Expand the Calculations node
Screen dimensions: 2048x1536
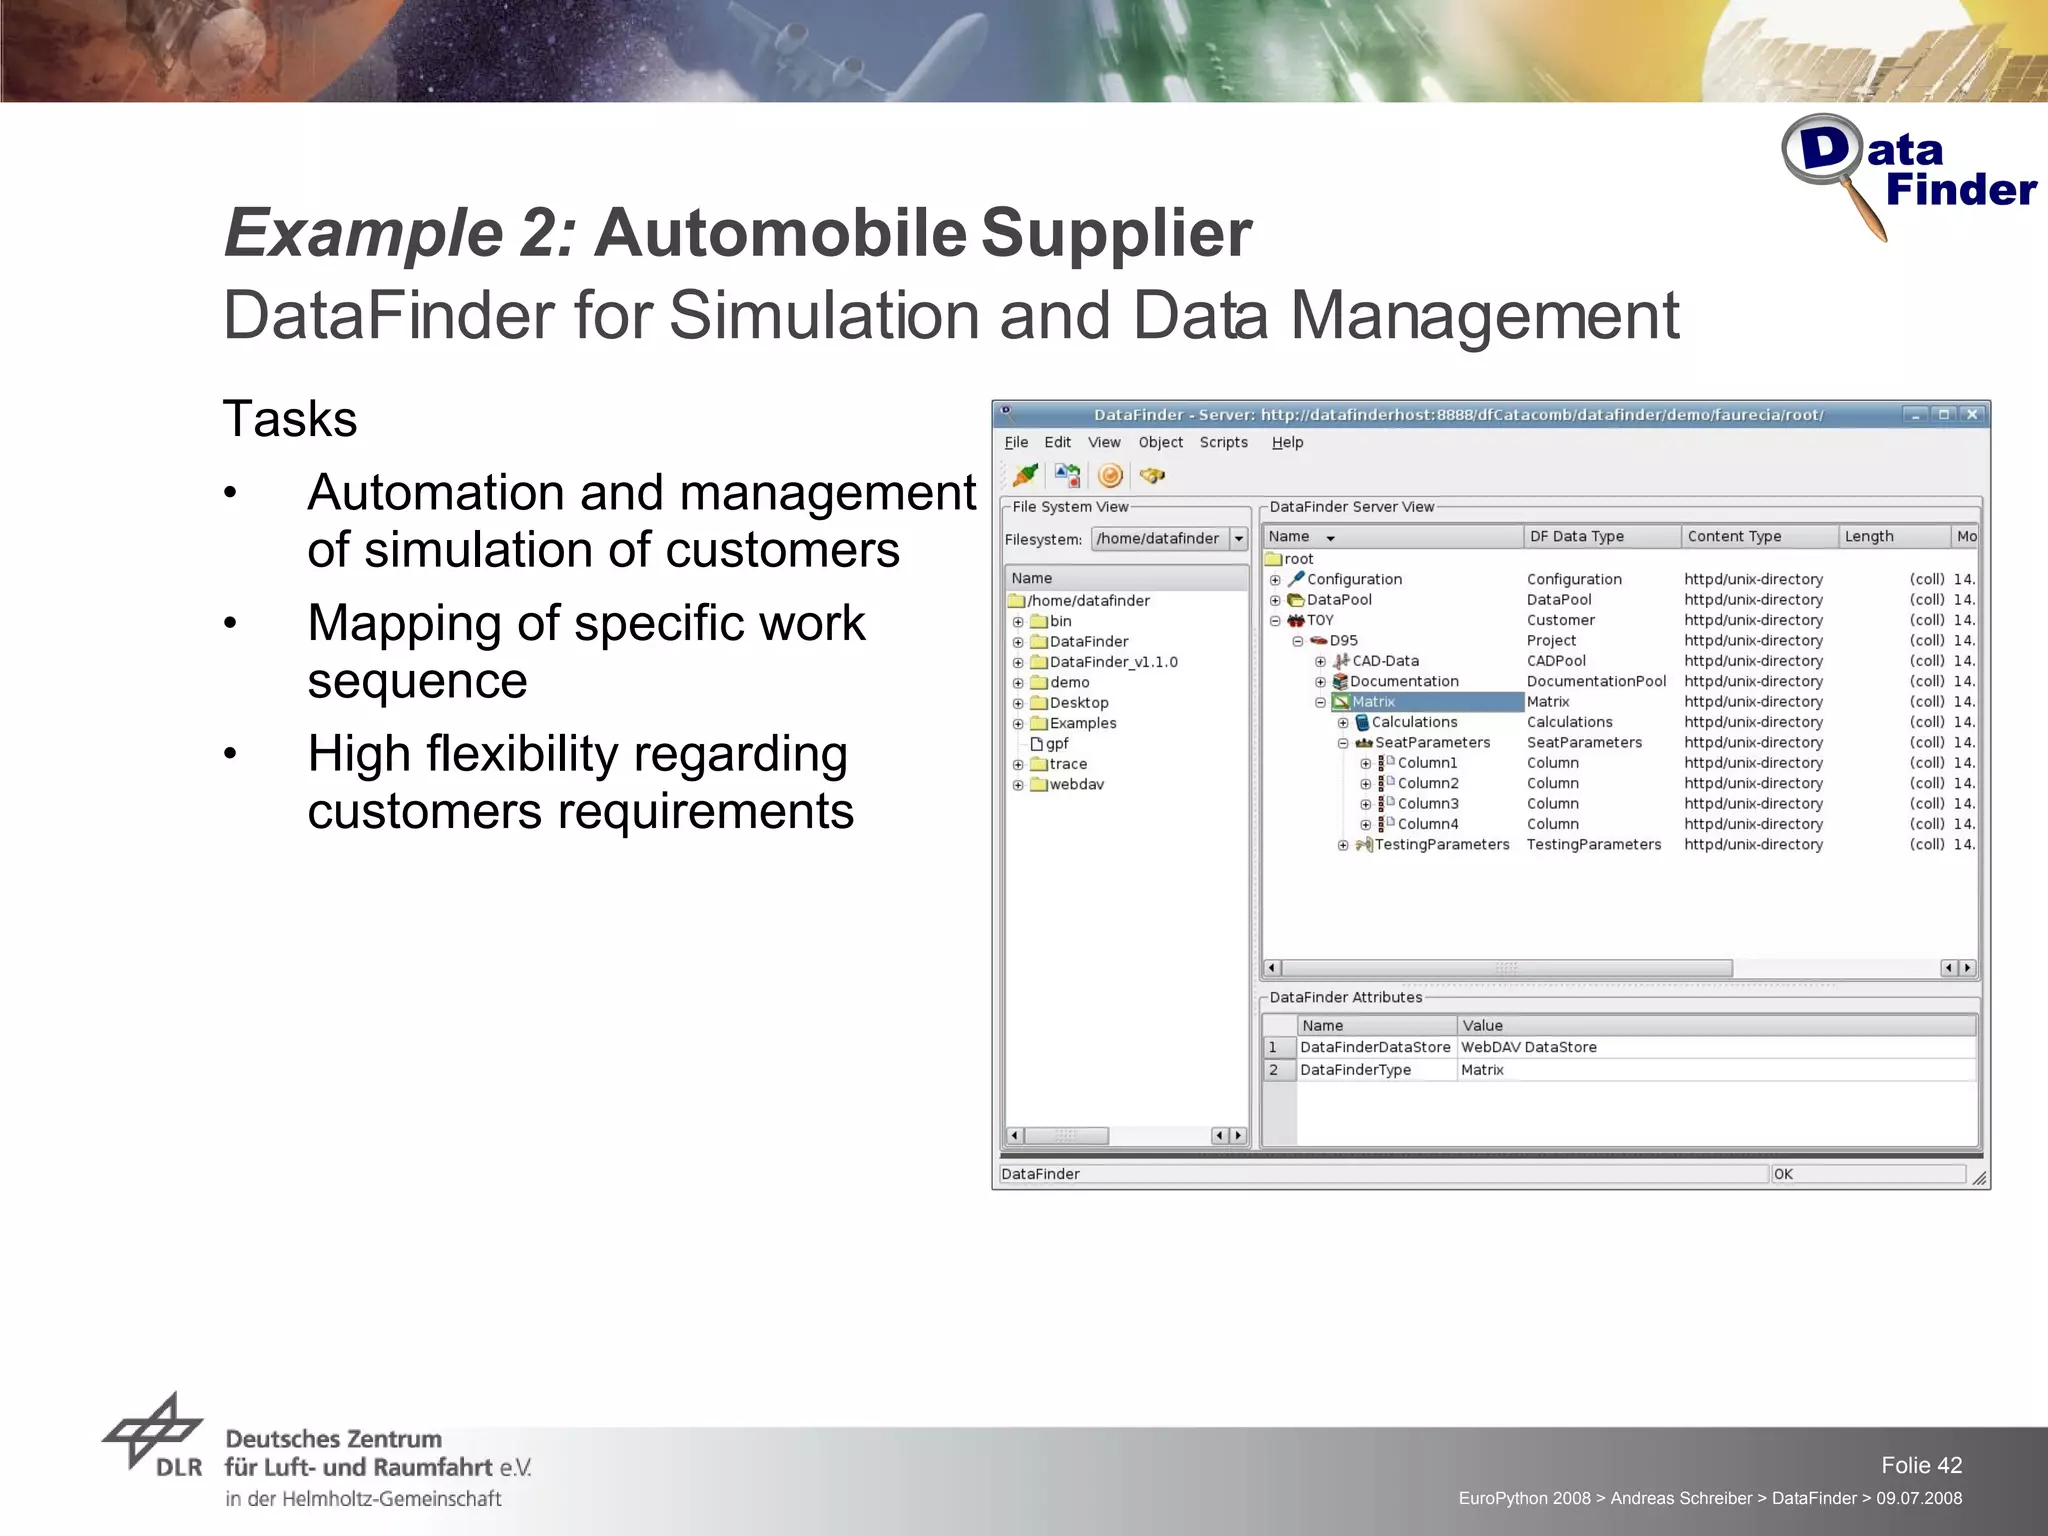coord(1343,723)
